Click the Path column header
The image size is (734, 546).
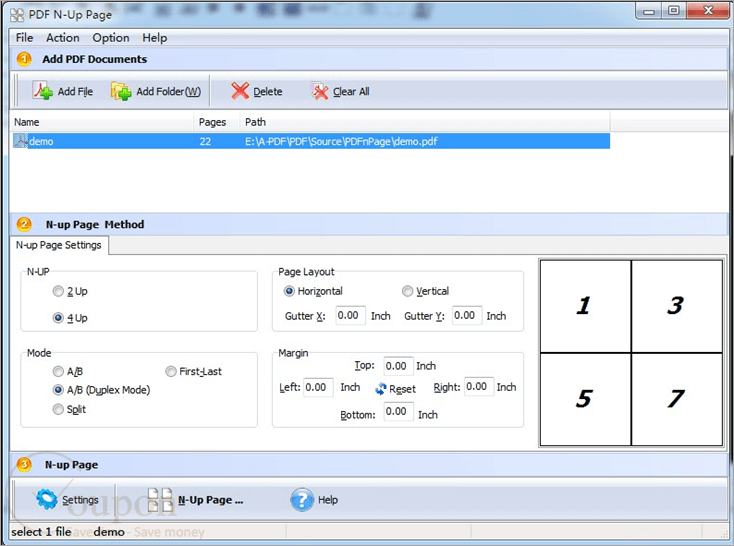[x=425, y=122]
